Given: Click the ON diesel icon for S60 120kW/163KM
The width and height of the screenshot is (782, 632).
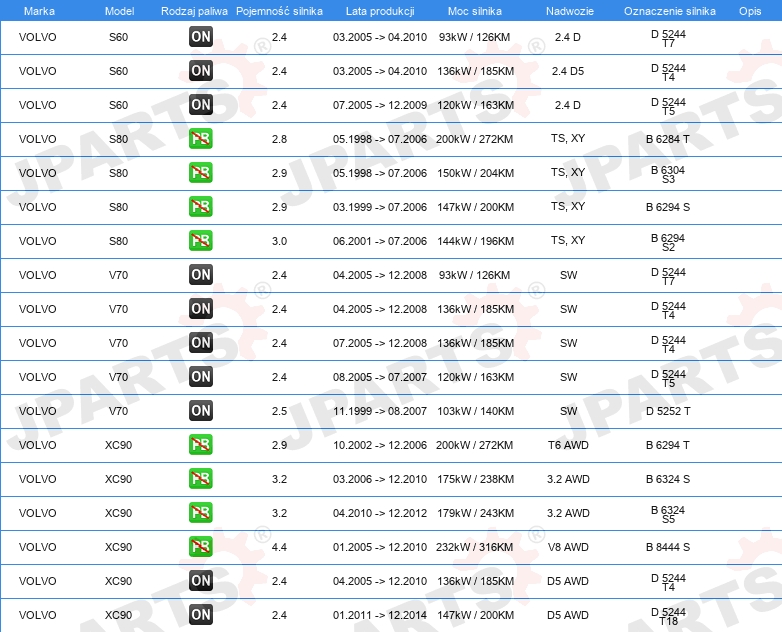Looking at the screenshot, I should (x=201, y=104).
